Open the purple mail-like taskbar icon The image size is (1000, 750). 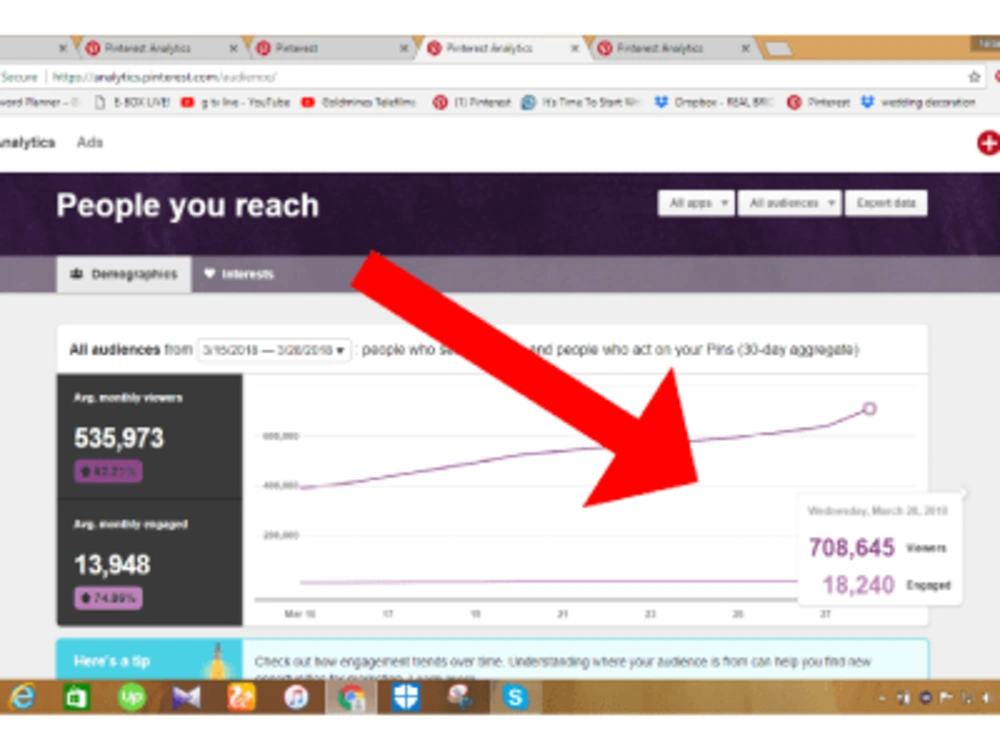point(186,697)
